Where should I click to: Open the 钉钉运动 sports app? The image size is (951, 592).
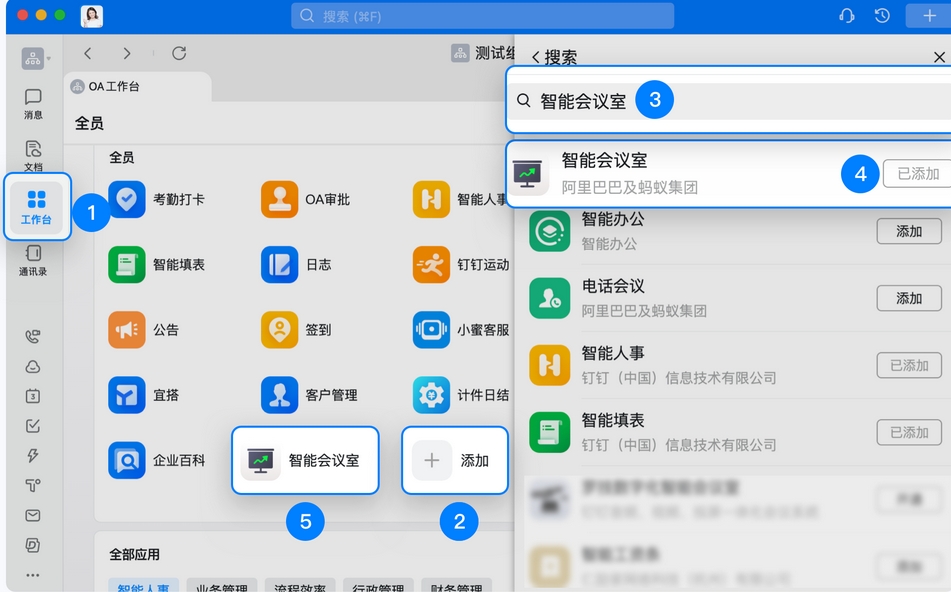tap(461, 264)
